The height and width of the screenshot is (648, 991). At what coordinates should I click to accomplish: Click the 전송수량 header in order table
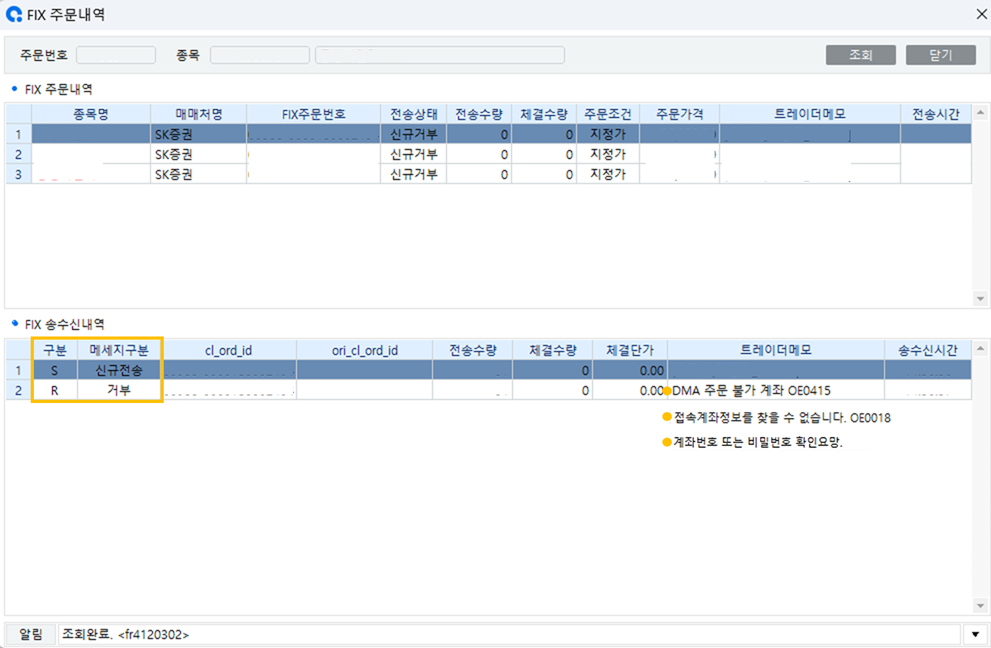pos(479,114)
